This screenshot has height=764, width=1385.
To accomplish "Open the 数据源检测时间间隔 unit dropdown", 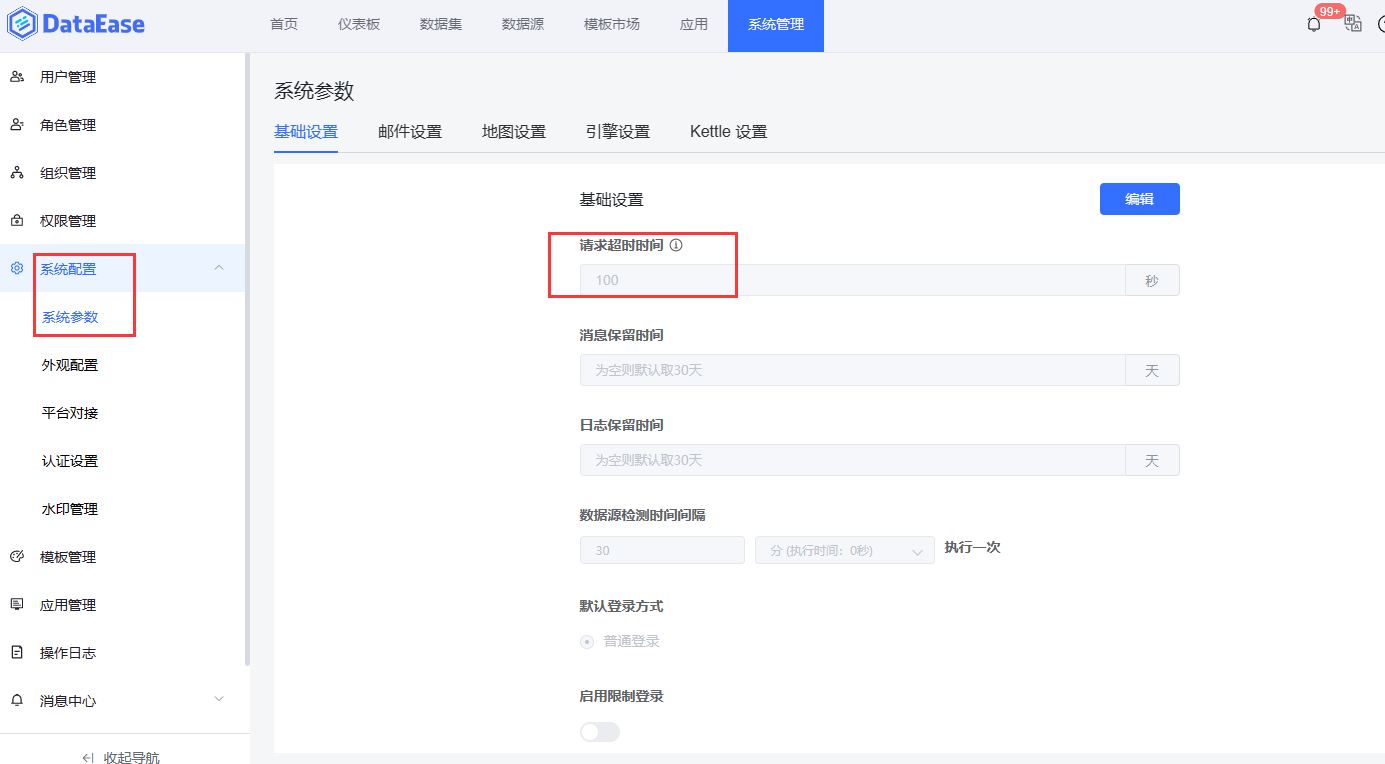I will click(x=844, y=549).
